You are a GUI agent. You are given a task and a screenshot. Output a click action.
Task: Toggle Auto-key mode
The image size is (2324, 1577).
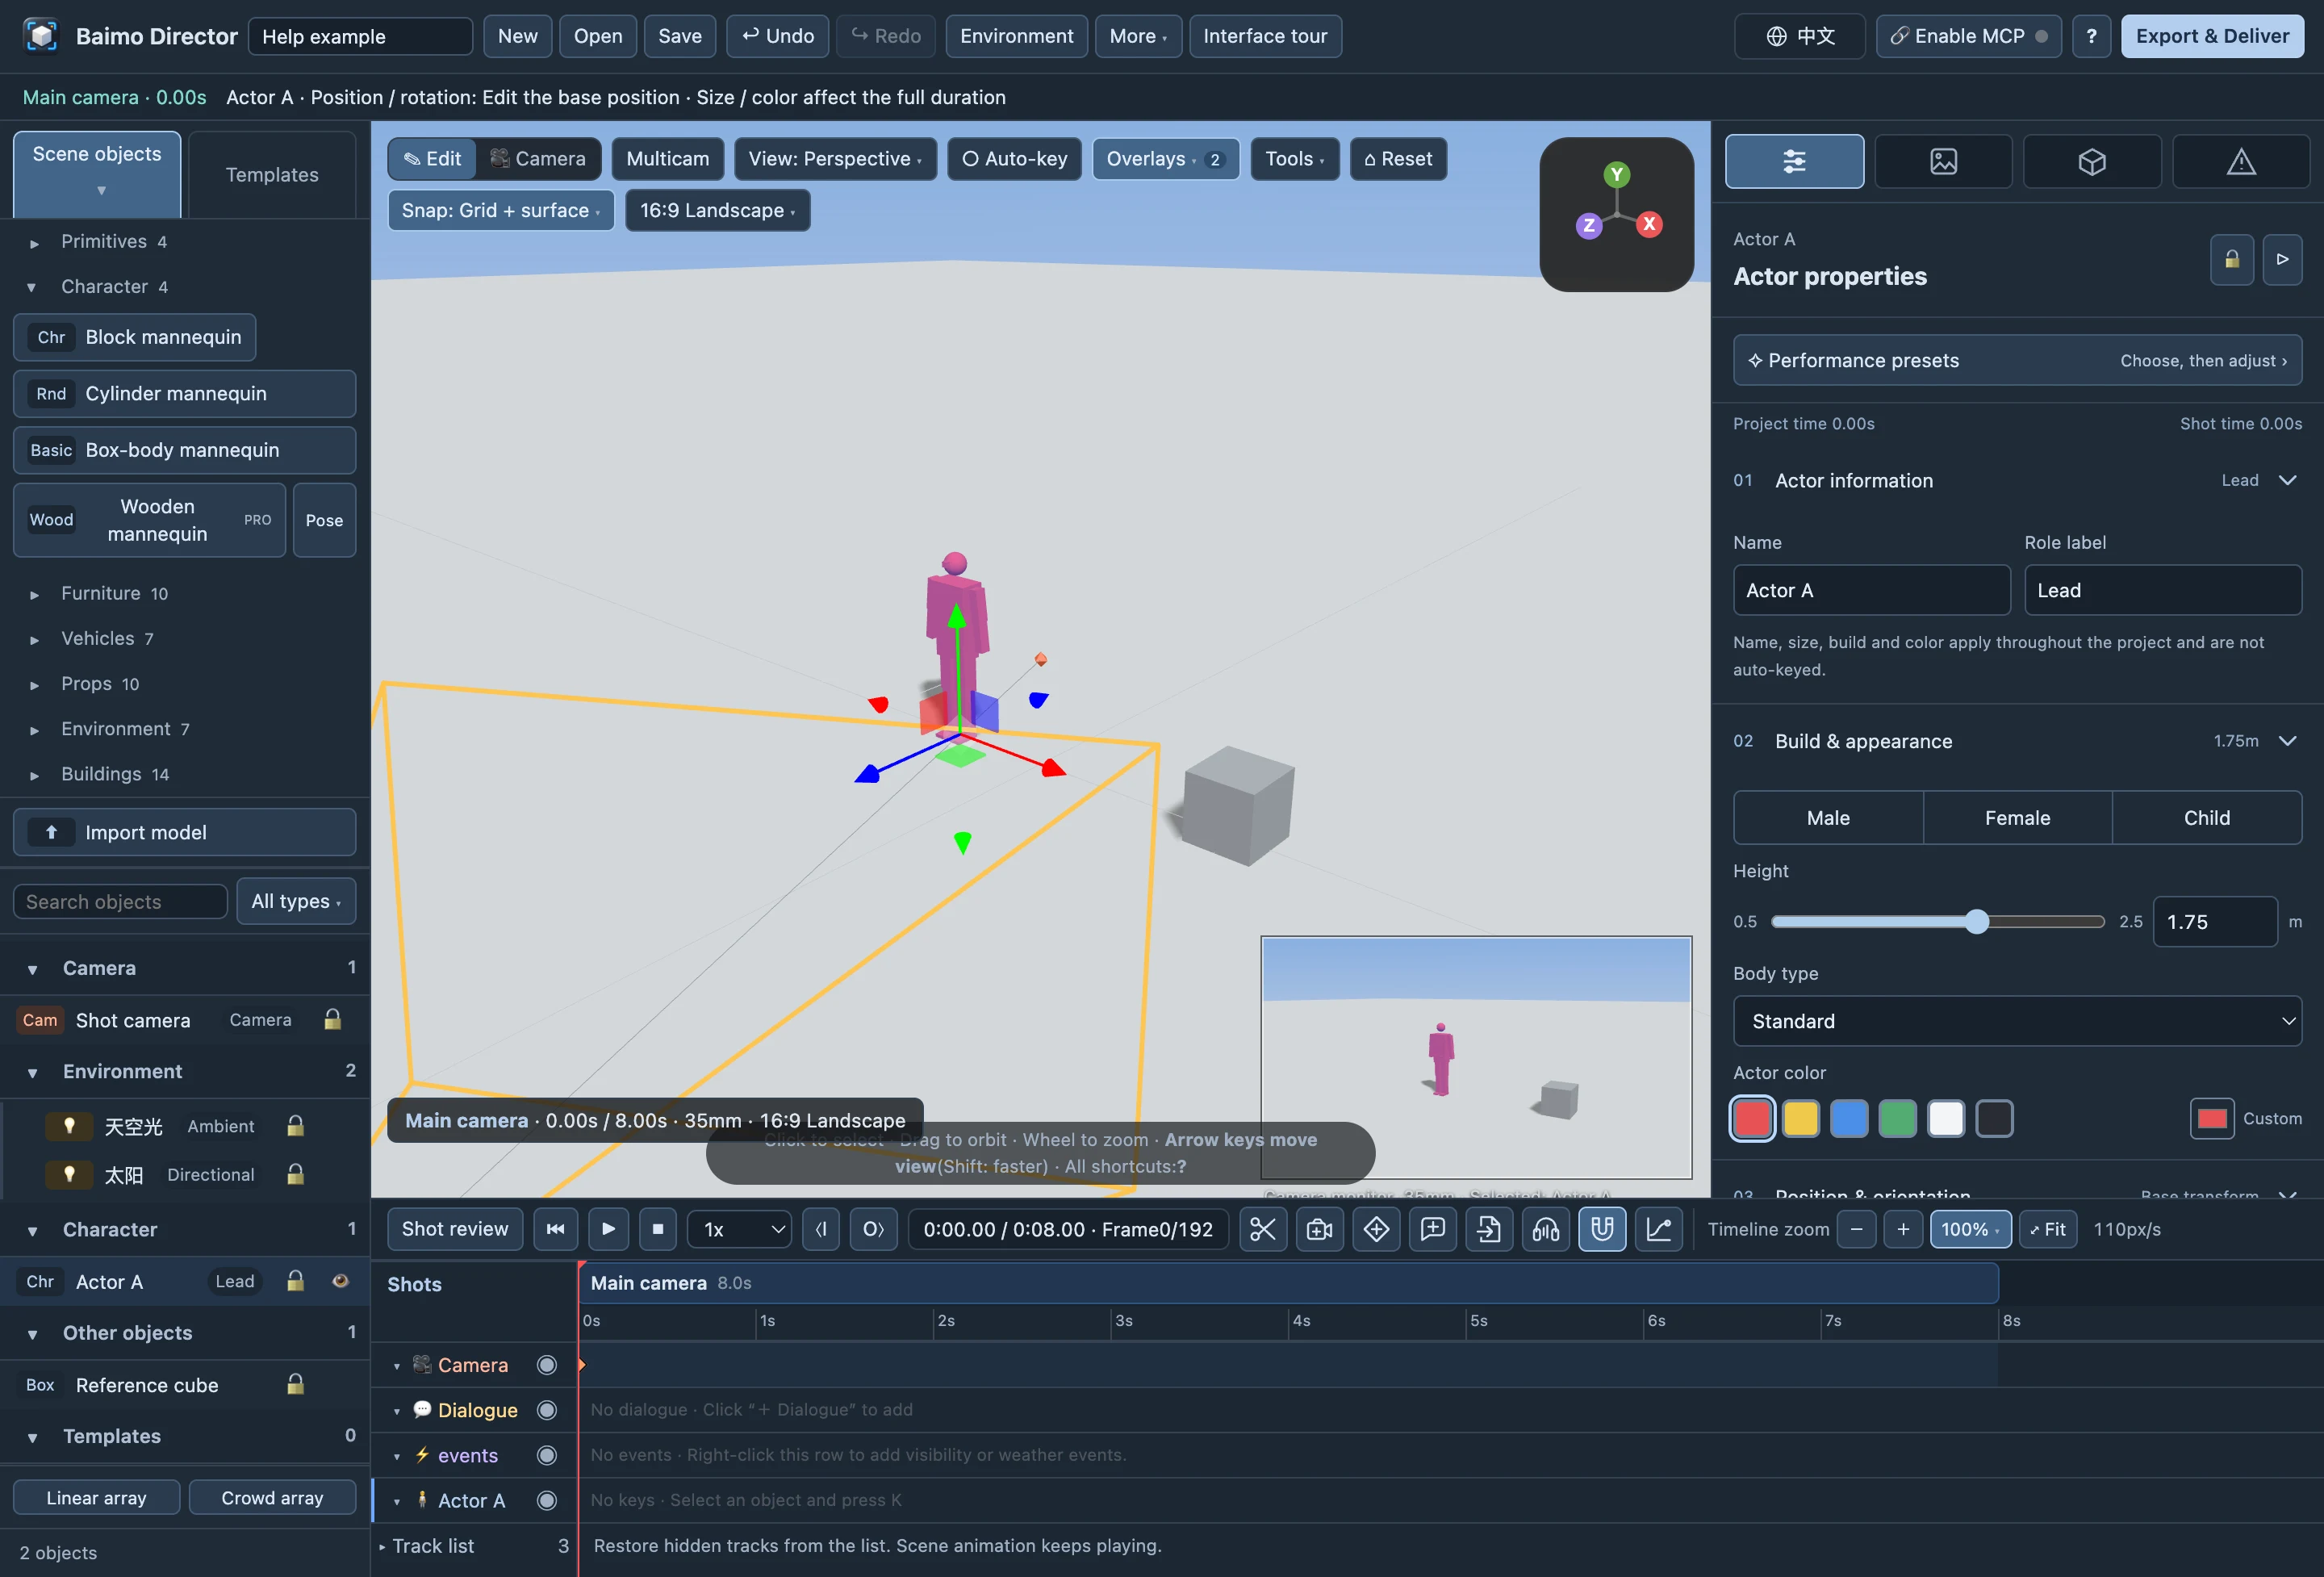point(1014,159)
